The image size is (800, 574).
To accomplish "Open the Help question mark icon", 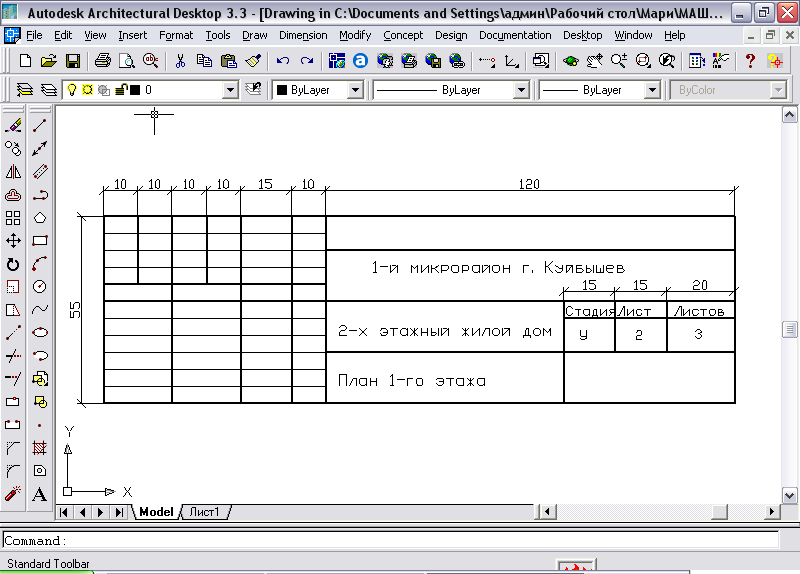I will (749, 61).
